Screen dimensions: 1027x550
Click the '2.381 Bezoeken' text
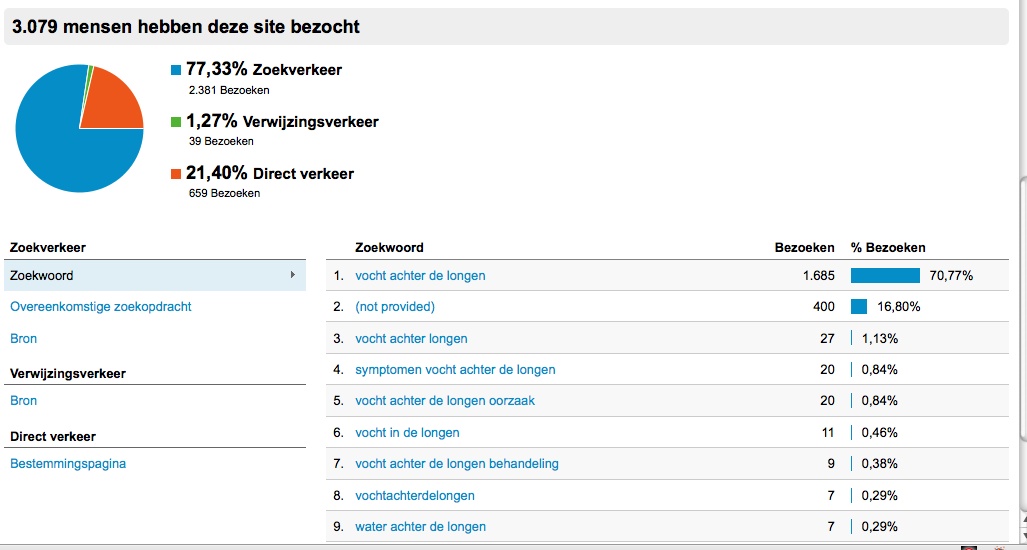[229, 90]
